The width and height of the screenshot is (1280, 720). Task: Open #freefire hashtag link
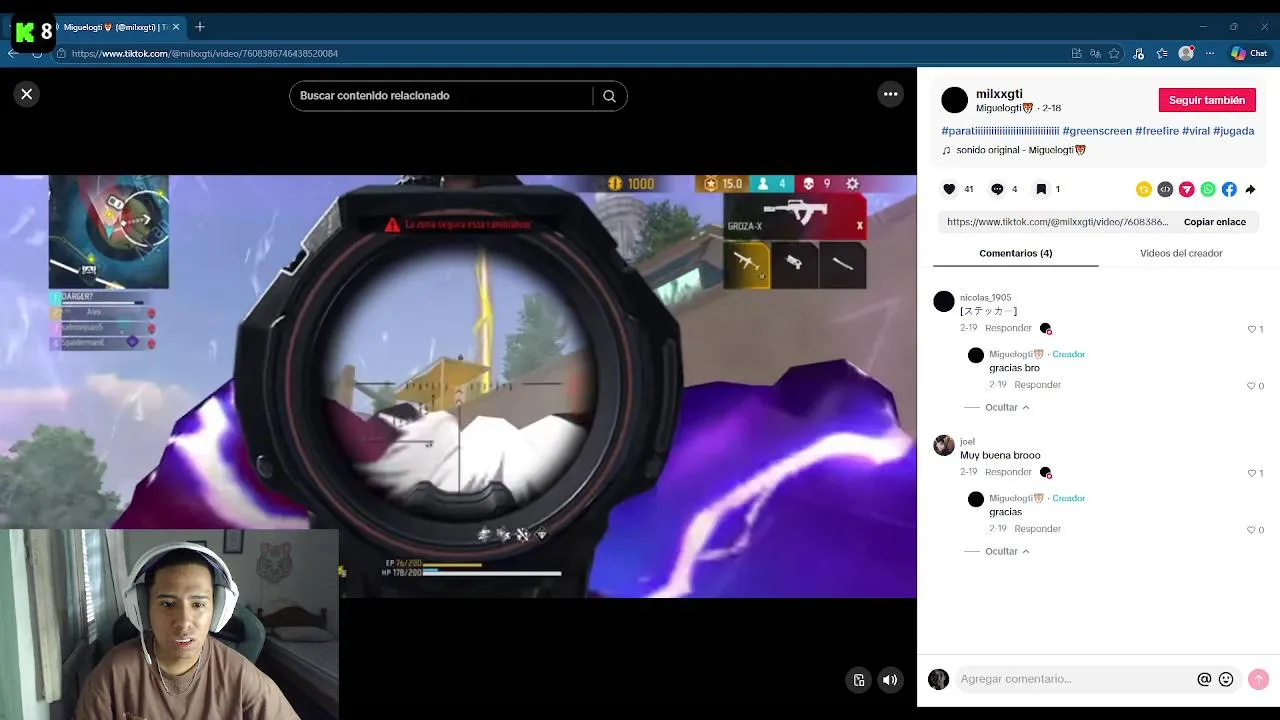click(1157, 131)
